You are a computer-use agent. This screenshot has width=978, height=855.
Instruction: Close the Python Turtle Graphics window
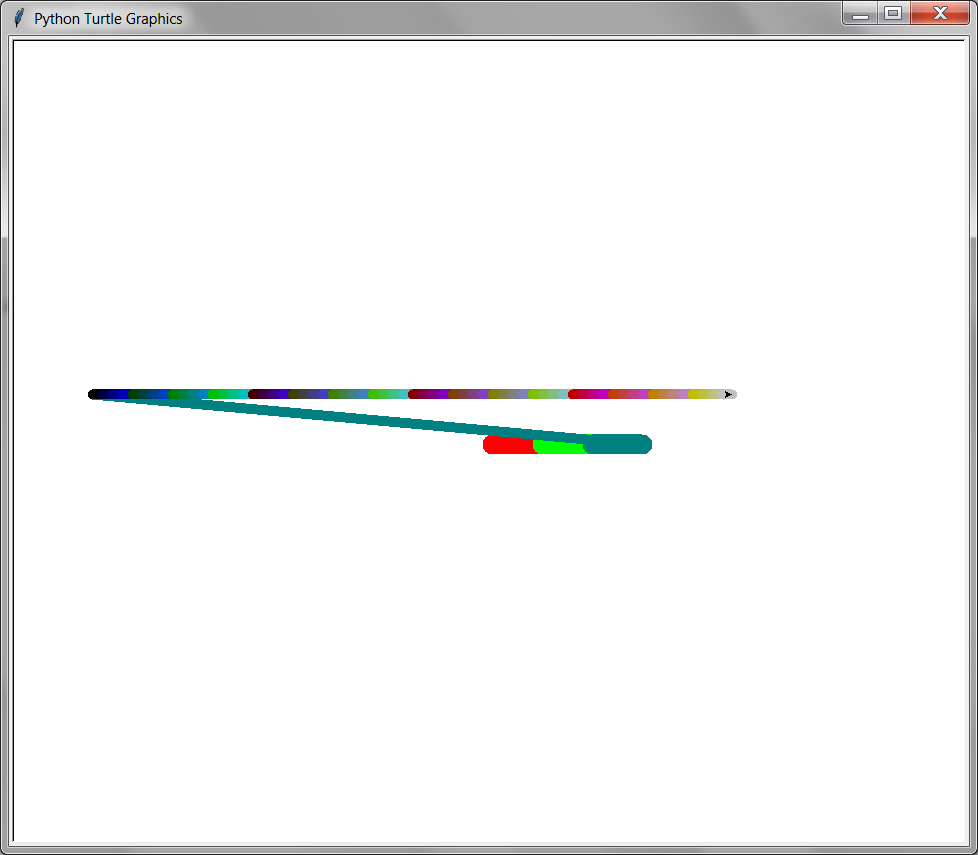point(940,14)
